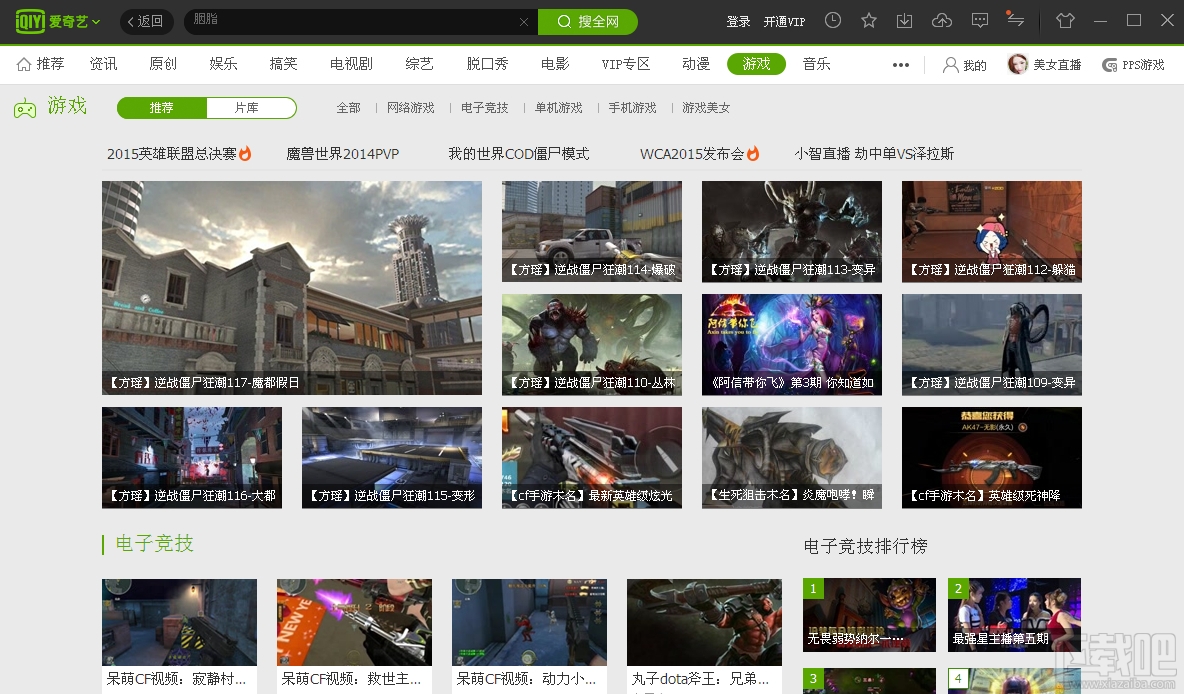The width and height of the screenshot is (1184, 694).
Task: Switch to the 游戏 channel tab
Action: pos(756,63)
